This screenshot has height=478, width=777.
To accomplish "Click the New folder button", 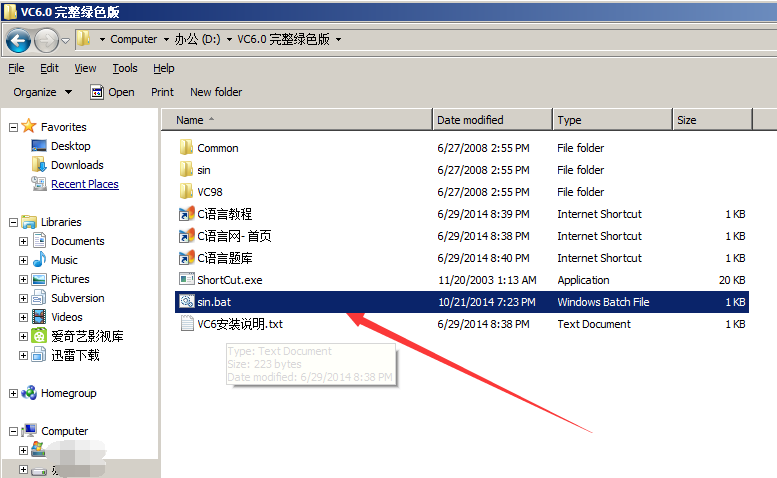I will tap(216, 92).
